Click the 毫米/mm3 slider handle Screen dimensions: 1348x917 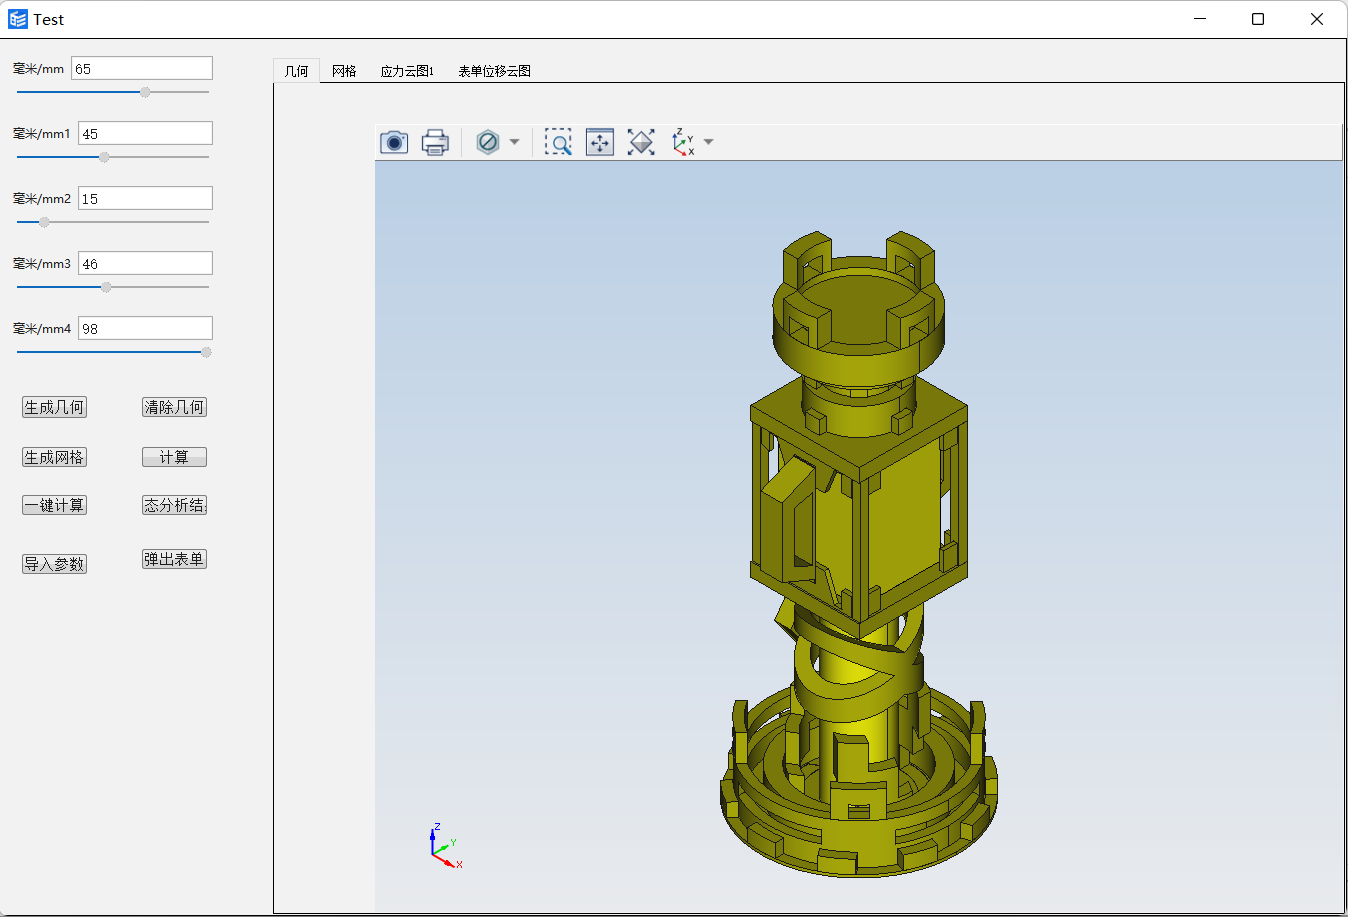[106, 287]
